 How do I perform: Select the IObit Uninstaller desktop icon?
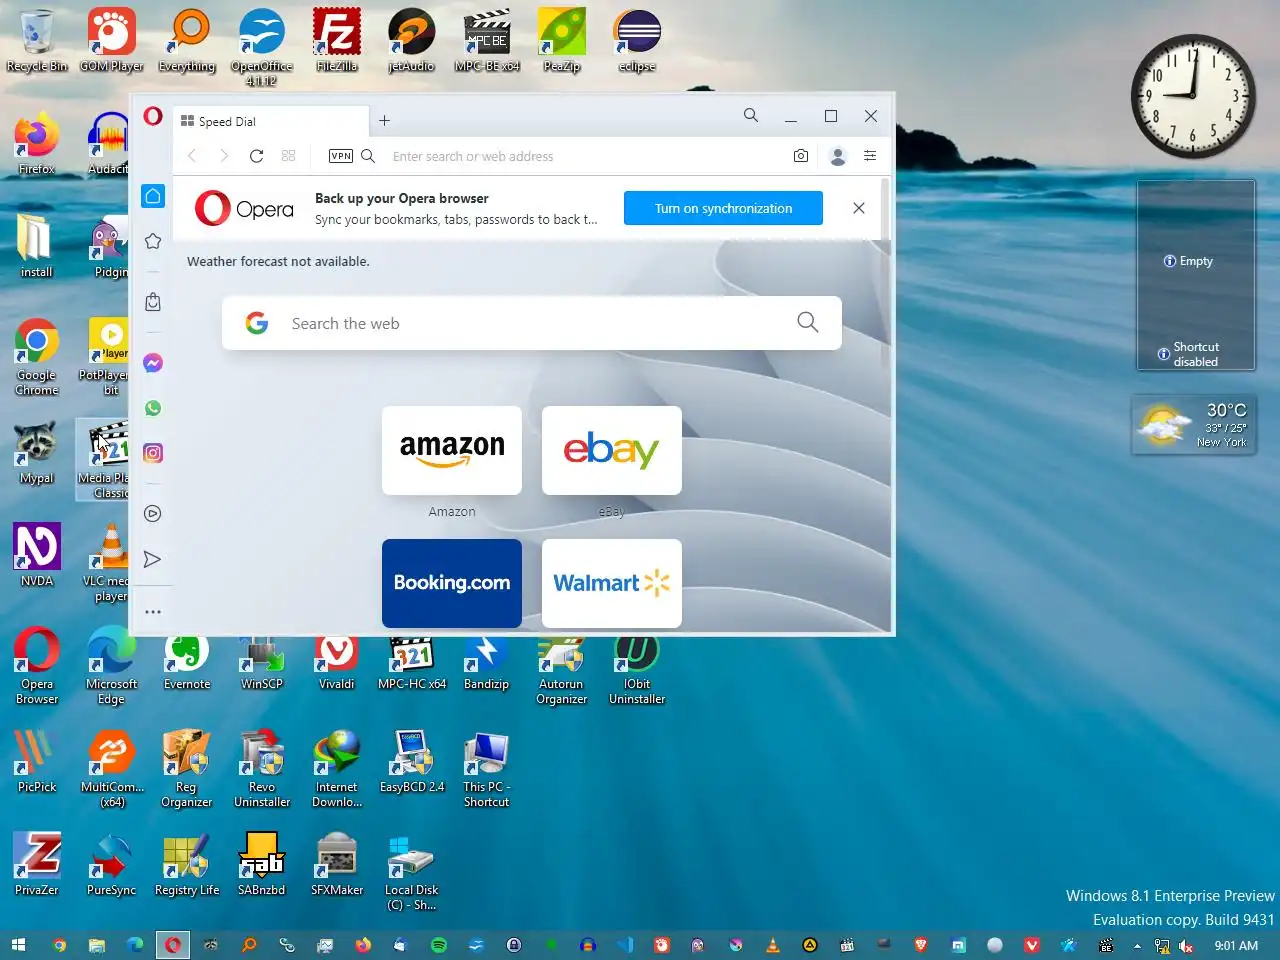click(637, 670)
